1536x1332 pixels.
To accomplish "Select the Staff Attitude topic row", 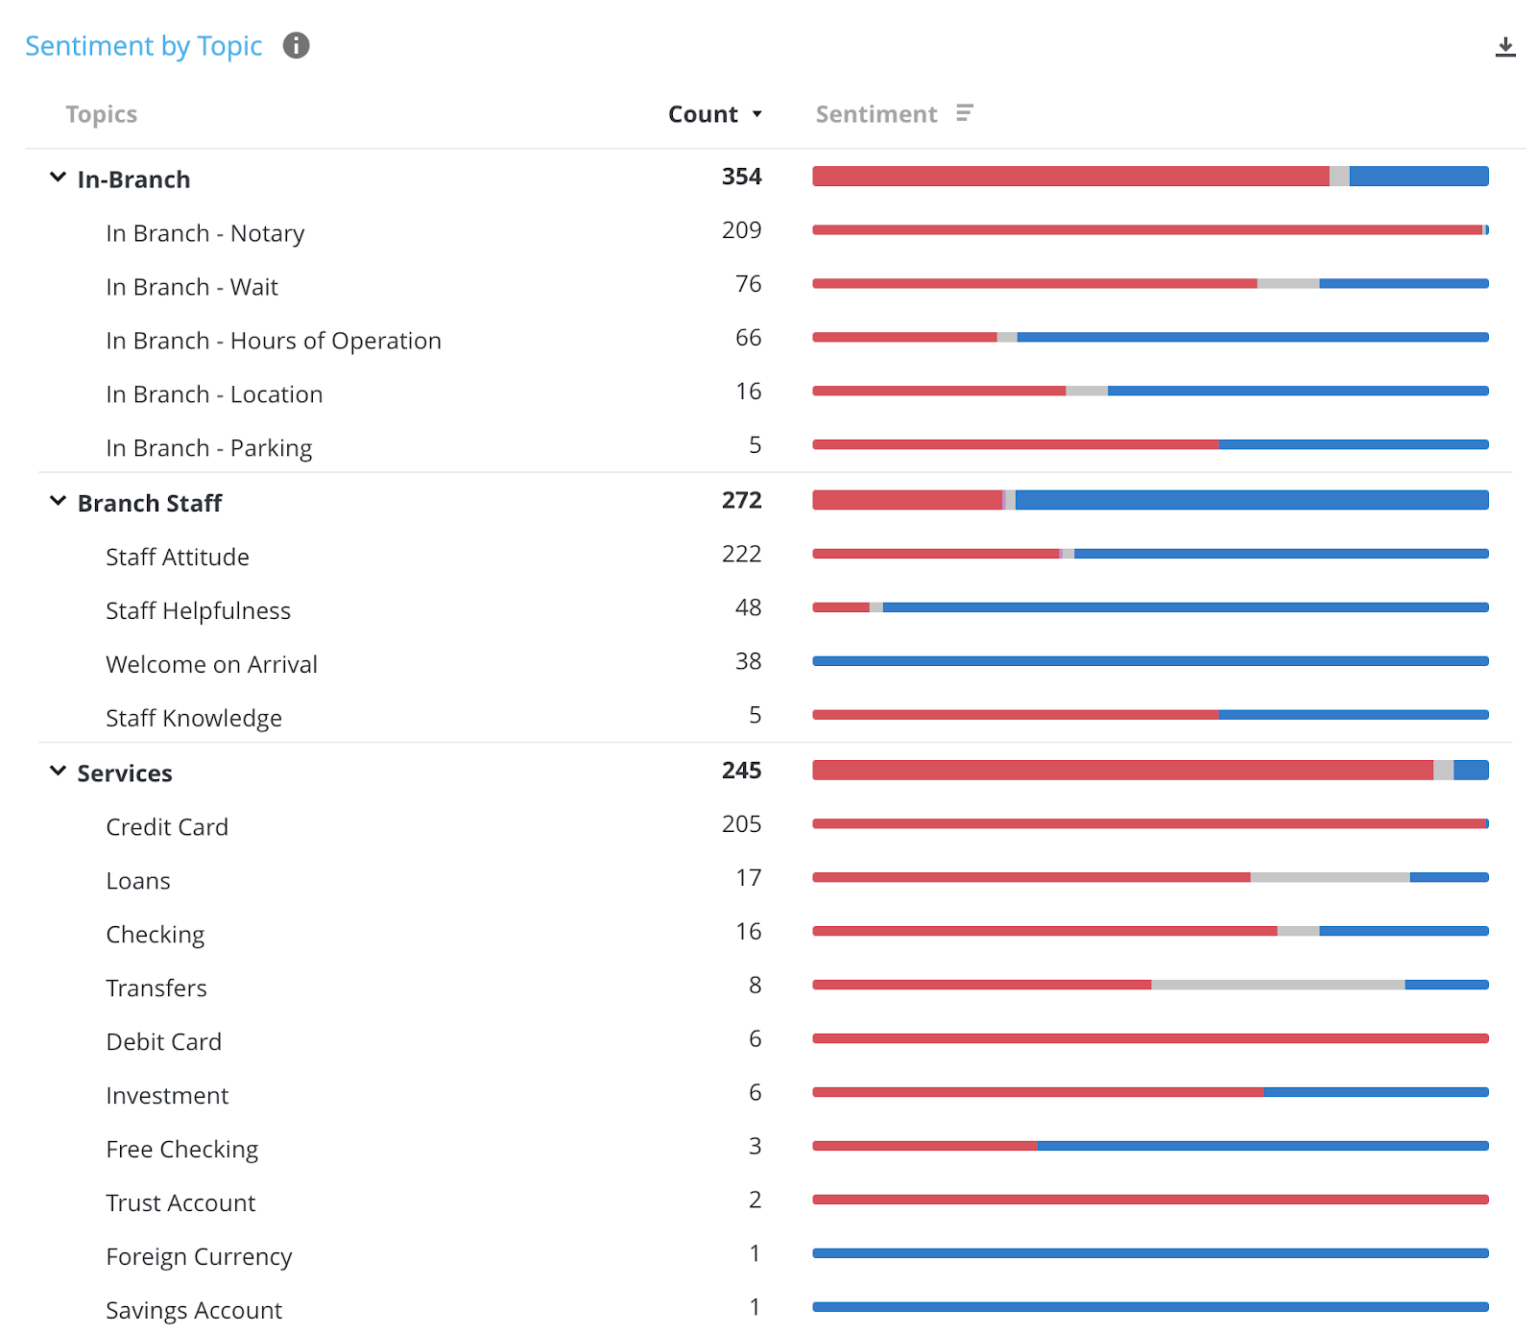I will (177, 557).
